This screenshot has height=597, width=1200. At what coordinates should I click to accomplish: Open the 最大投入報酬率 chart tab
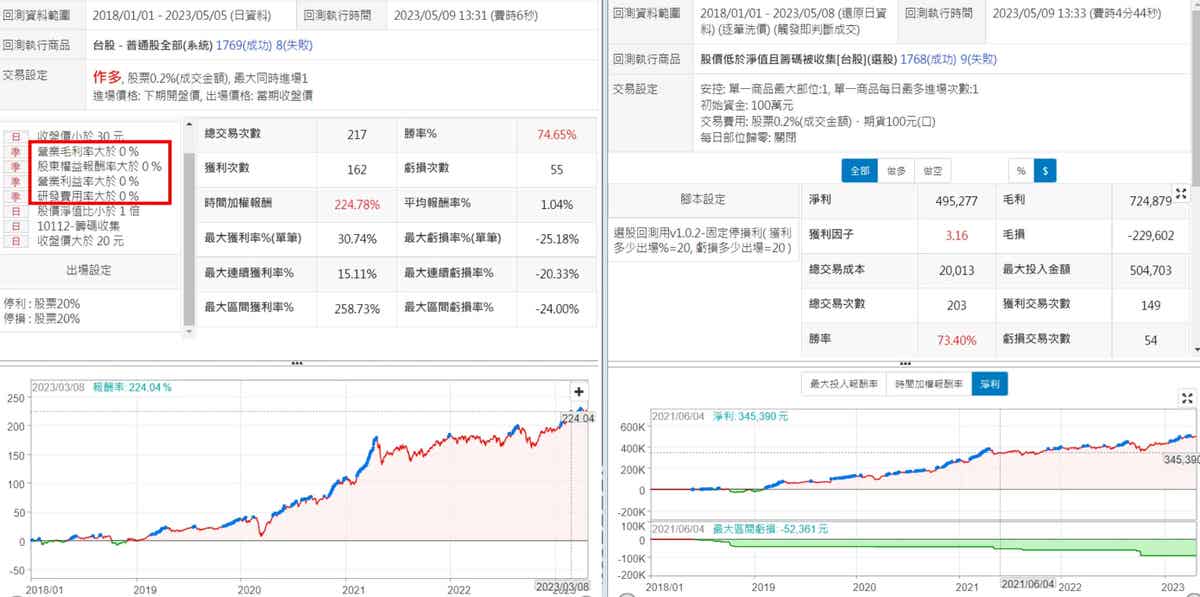843,384
